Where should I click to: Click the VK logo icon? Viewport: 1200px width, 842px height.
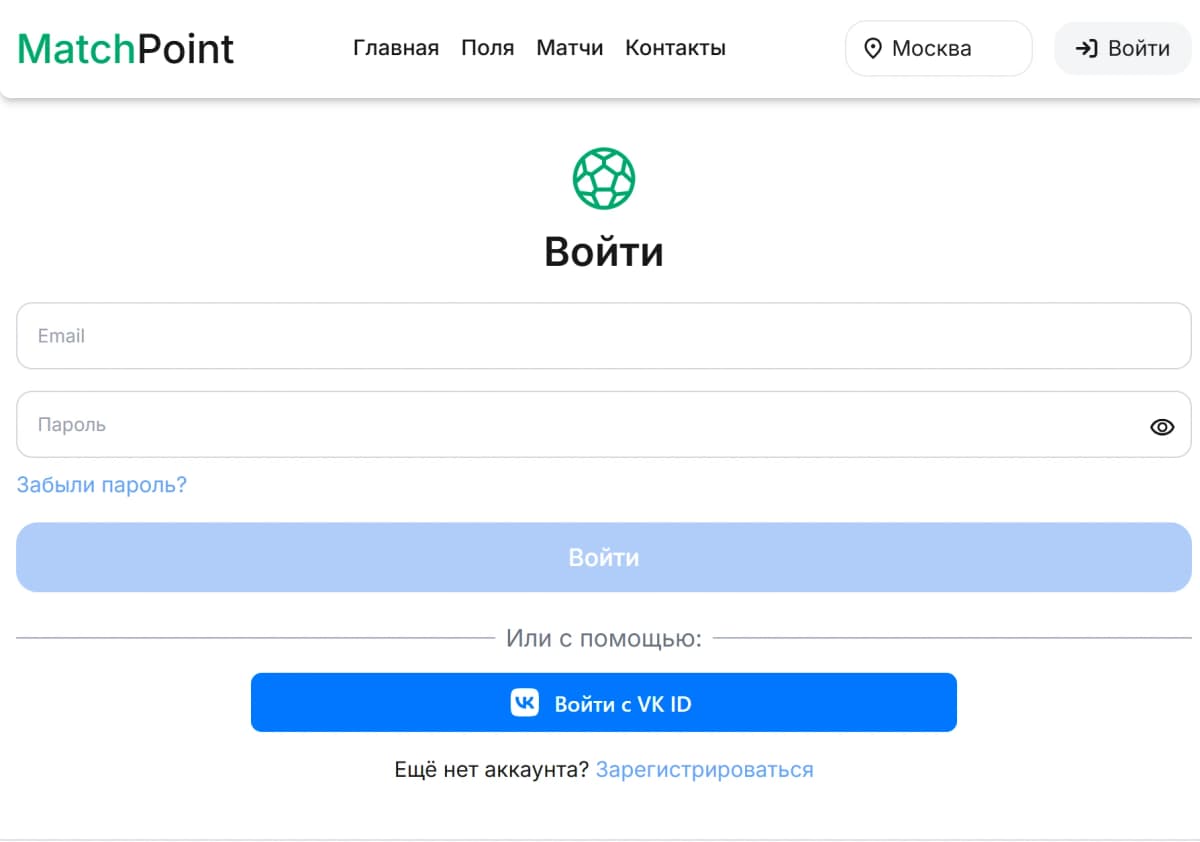pyautogui.click(x=524, y=703)
